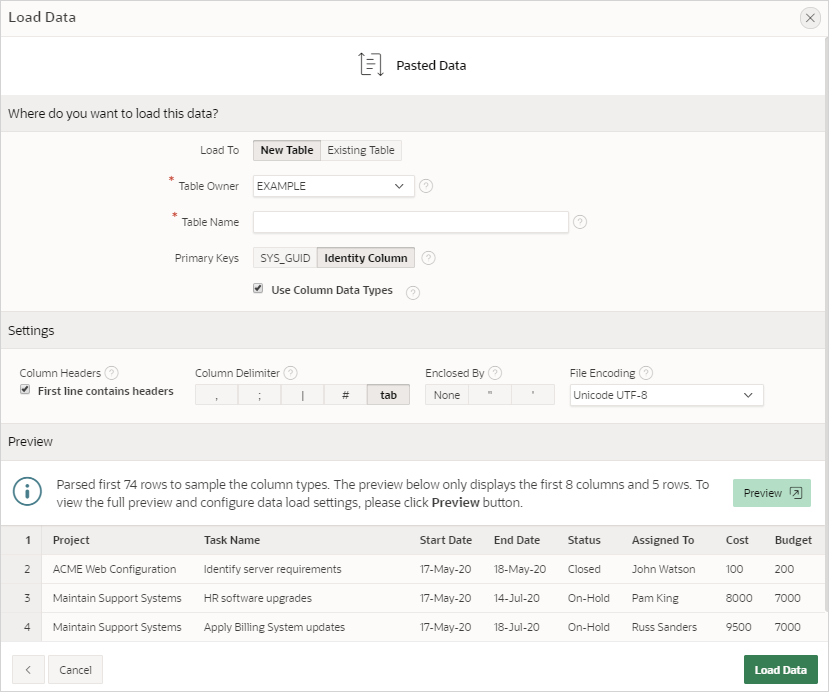Click the End Date column header
The height and width of the screenshot is (692, 829).
517,540
